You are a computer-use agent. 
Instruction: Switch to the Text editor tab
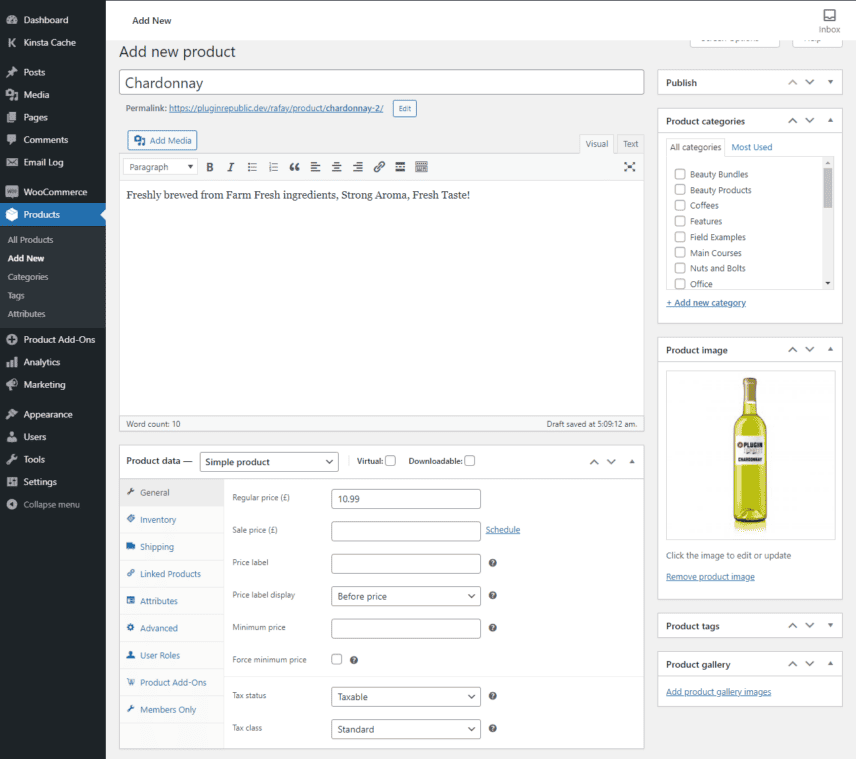click(x=630, y=143)
